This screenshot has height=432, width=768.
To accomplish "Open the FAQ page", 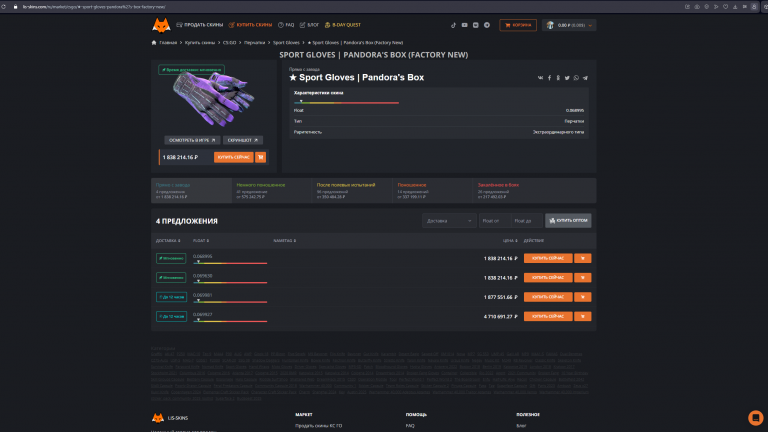I will (286, 25).
